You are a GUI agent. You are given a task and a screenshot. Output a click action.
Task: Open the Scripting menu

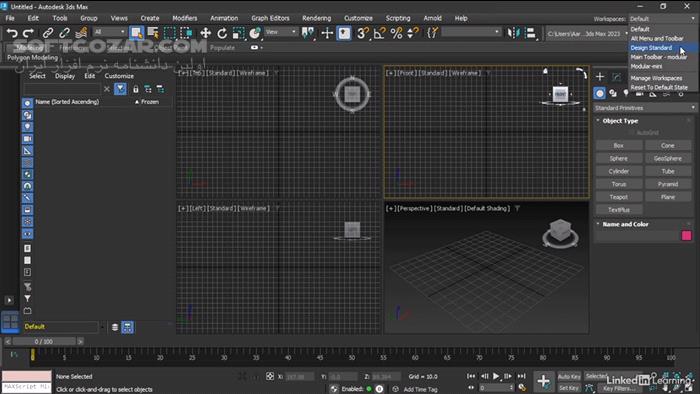[398, 18]
